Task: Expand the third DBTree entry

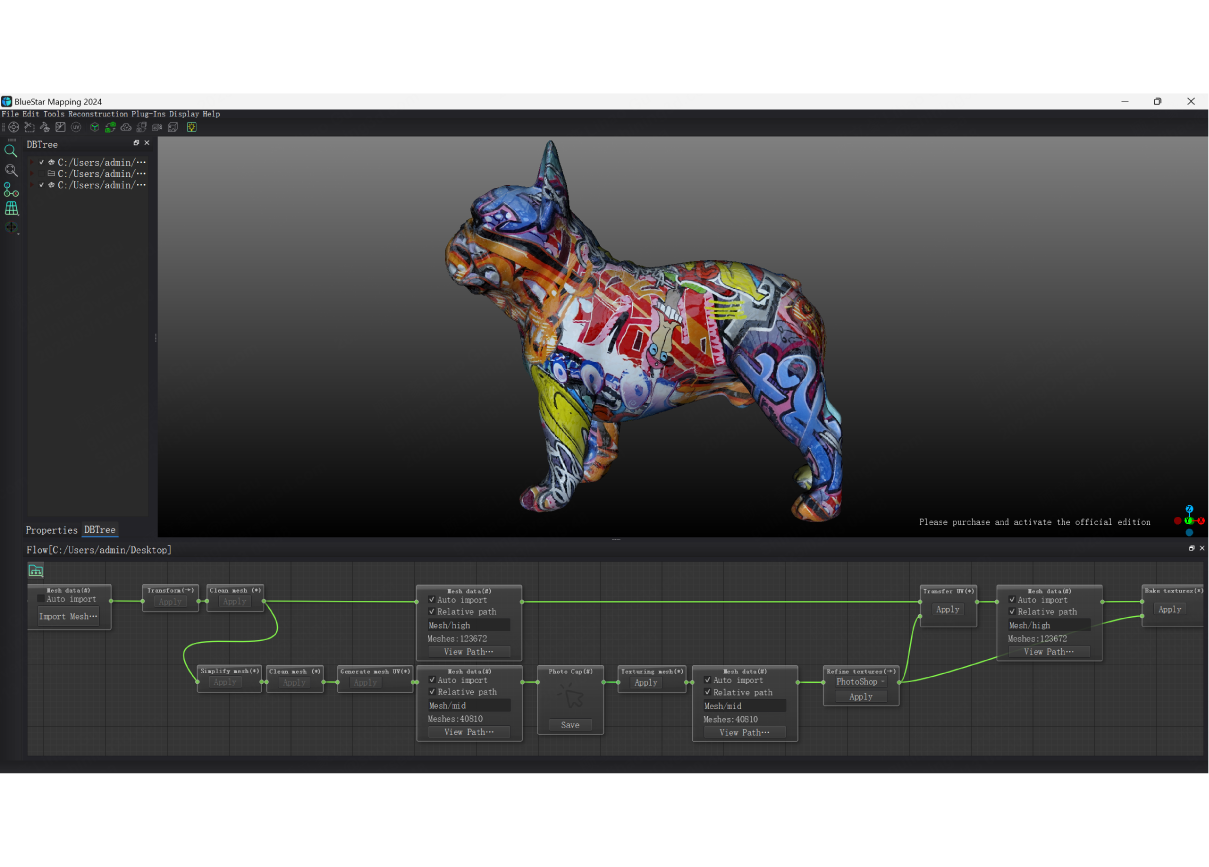Action: (x=31, y=184)
